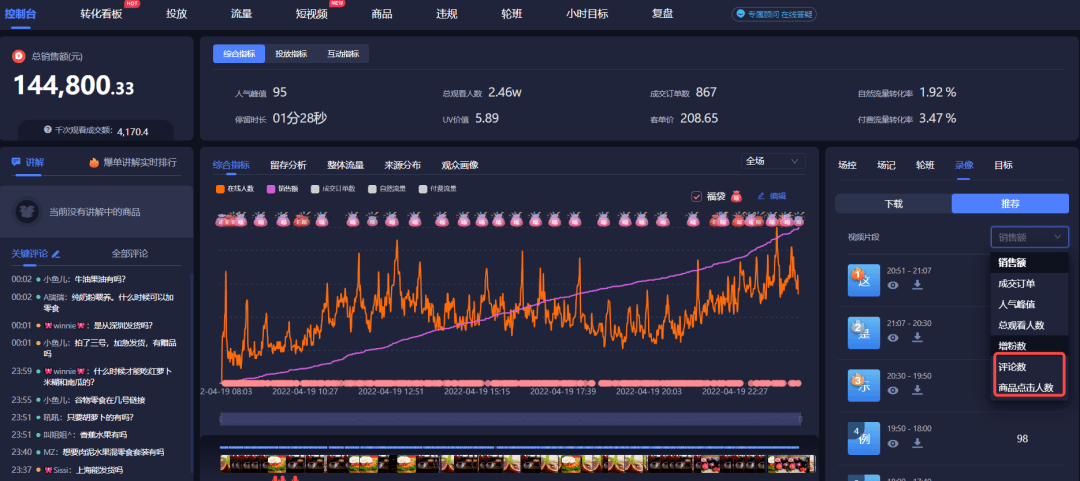Click the help icon next to 千次观看成交额
1080x481 pixels.
click(x=48, y=130)
